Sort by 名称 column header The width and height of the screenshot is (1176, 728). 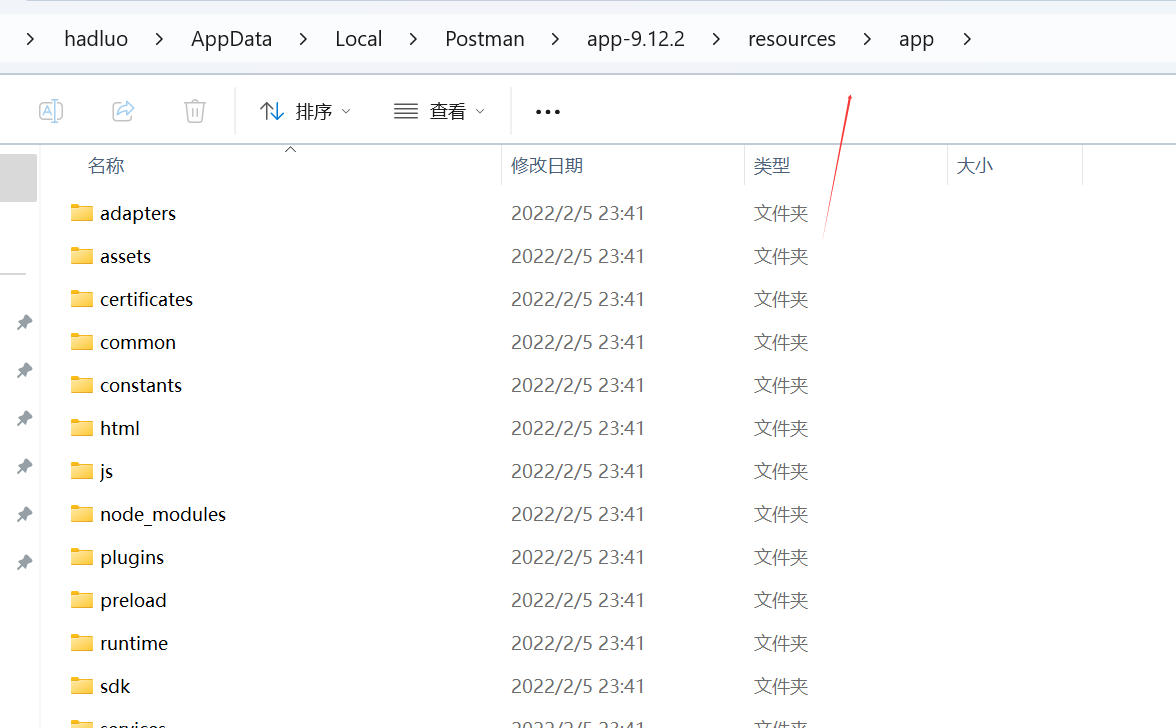[x=106, y=166]
